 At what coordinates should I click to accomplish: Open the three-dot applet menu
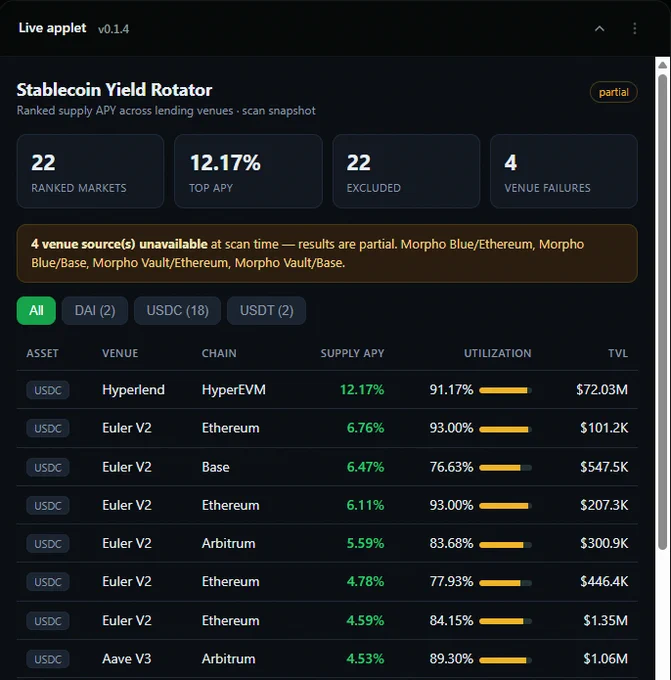tap(635, 29)
